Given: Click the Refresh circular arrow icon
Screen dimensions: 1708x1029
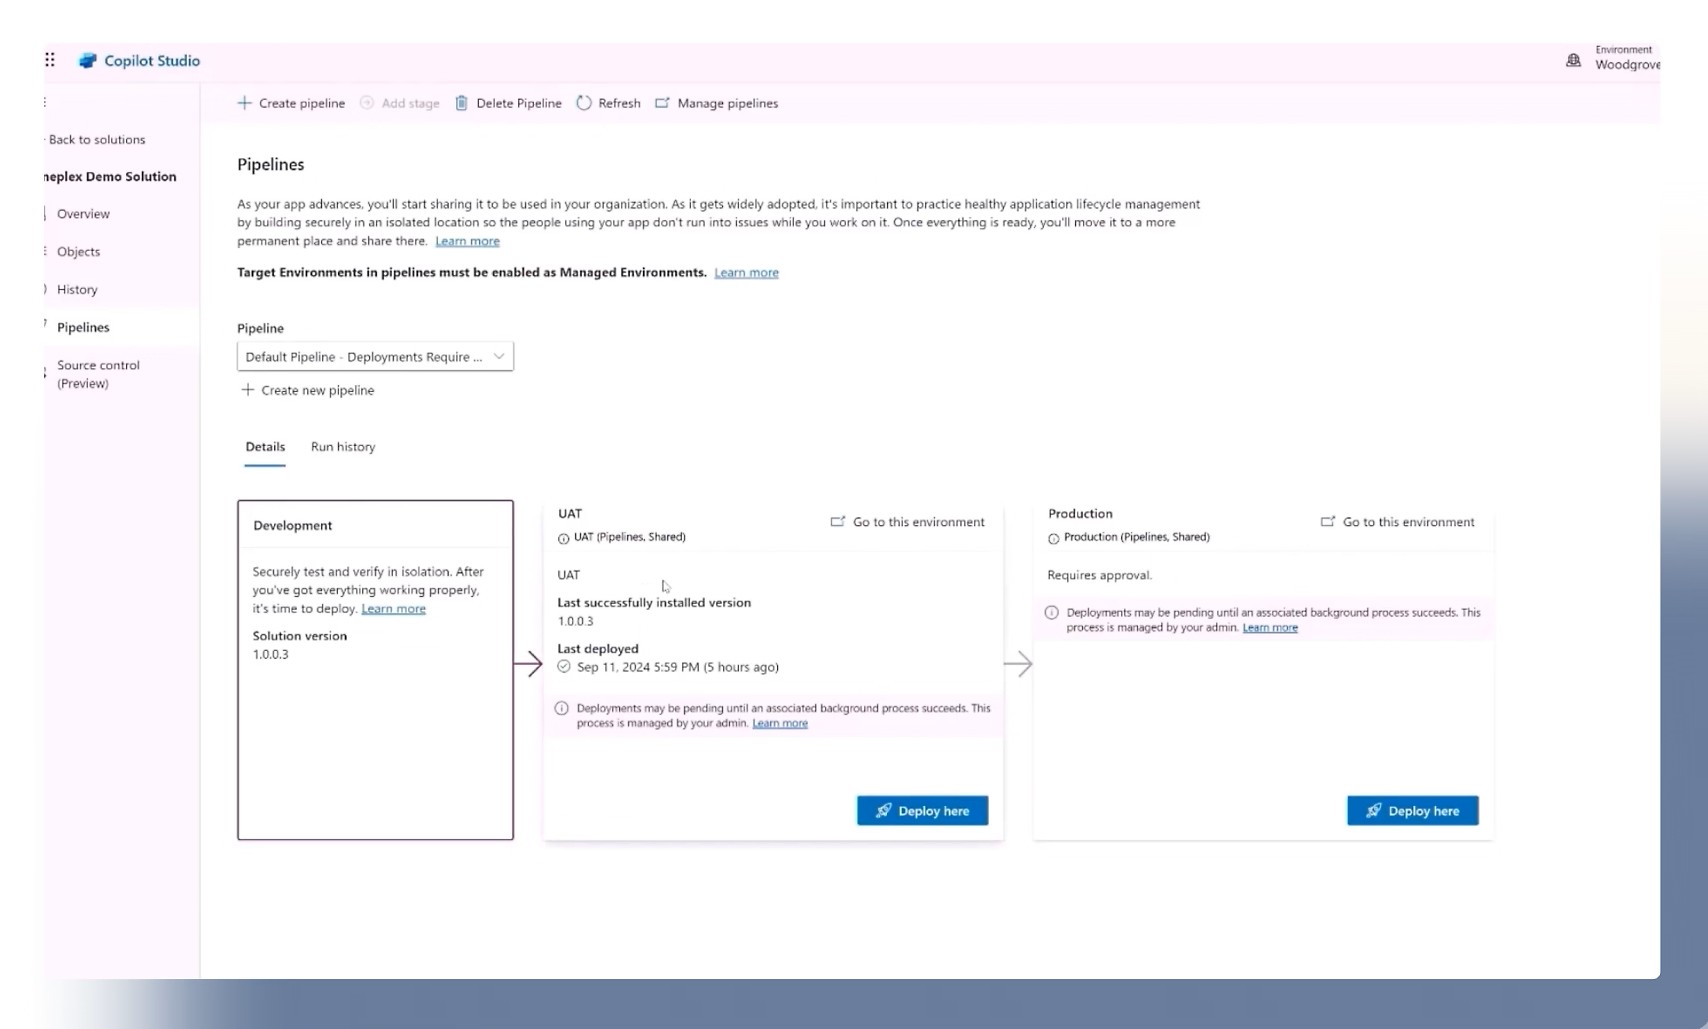Looking at the screenshot, I should tap(584, 103).
